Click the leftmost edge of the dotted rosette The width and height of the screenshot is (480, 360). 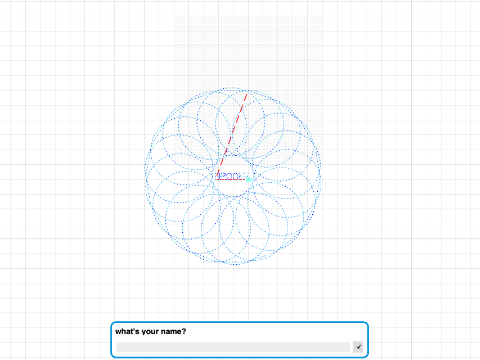coord(146,176)
